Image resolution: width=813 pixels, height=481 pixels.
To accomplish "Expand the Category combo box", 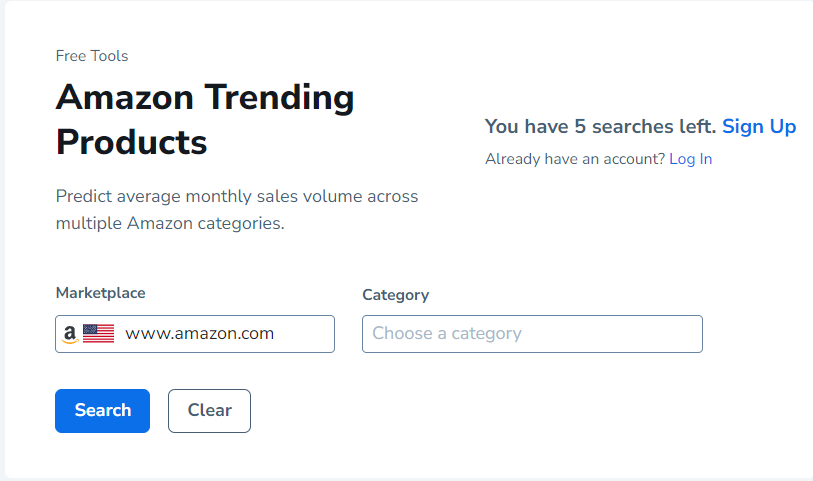I will [532, 334].
